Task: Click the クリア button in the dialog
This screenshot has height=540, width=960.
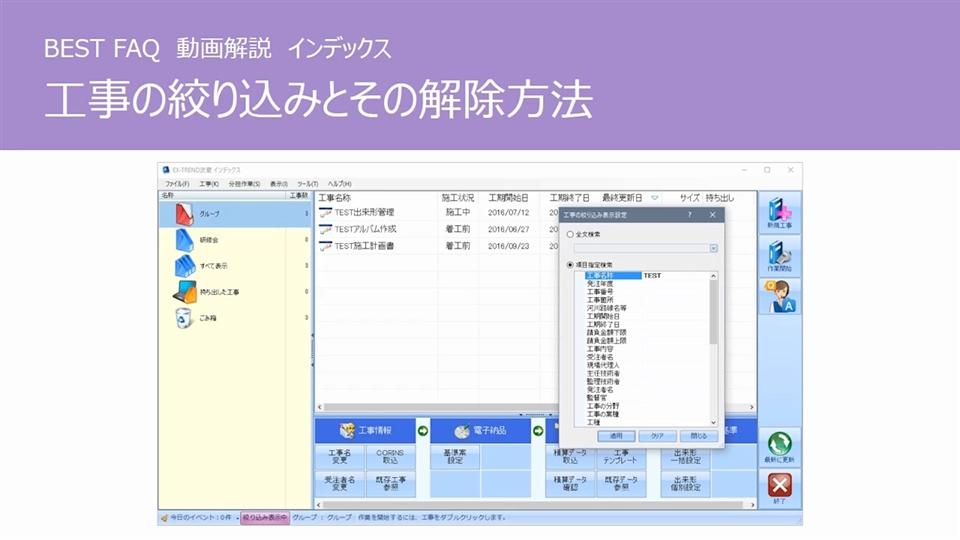Action: [657, 436]
